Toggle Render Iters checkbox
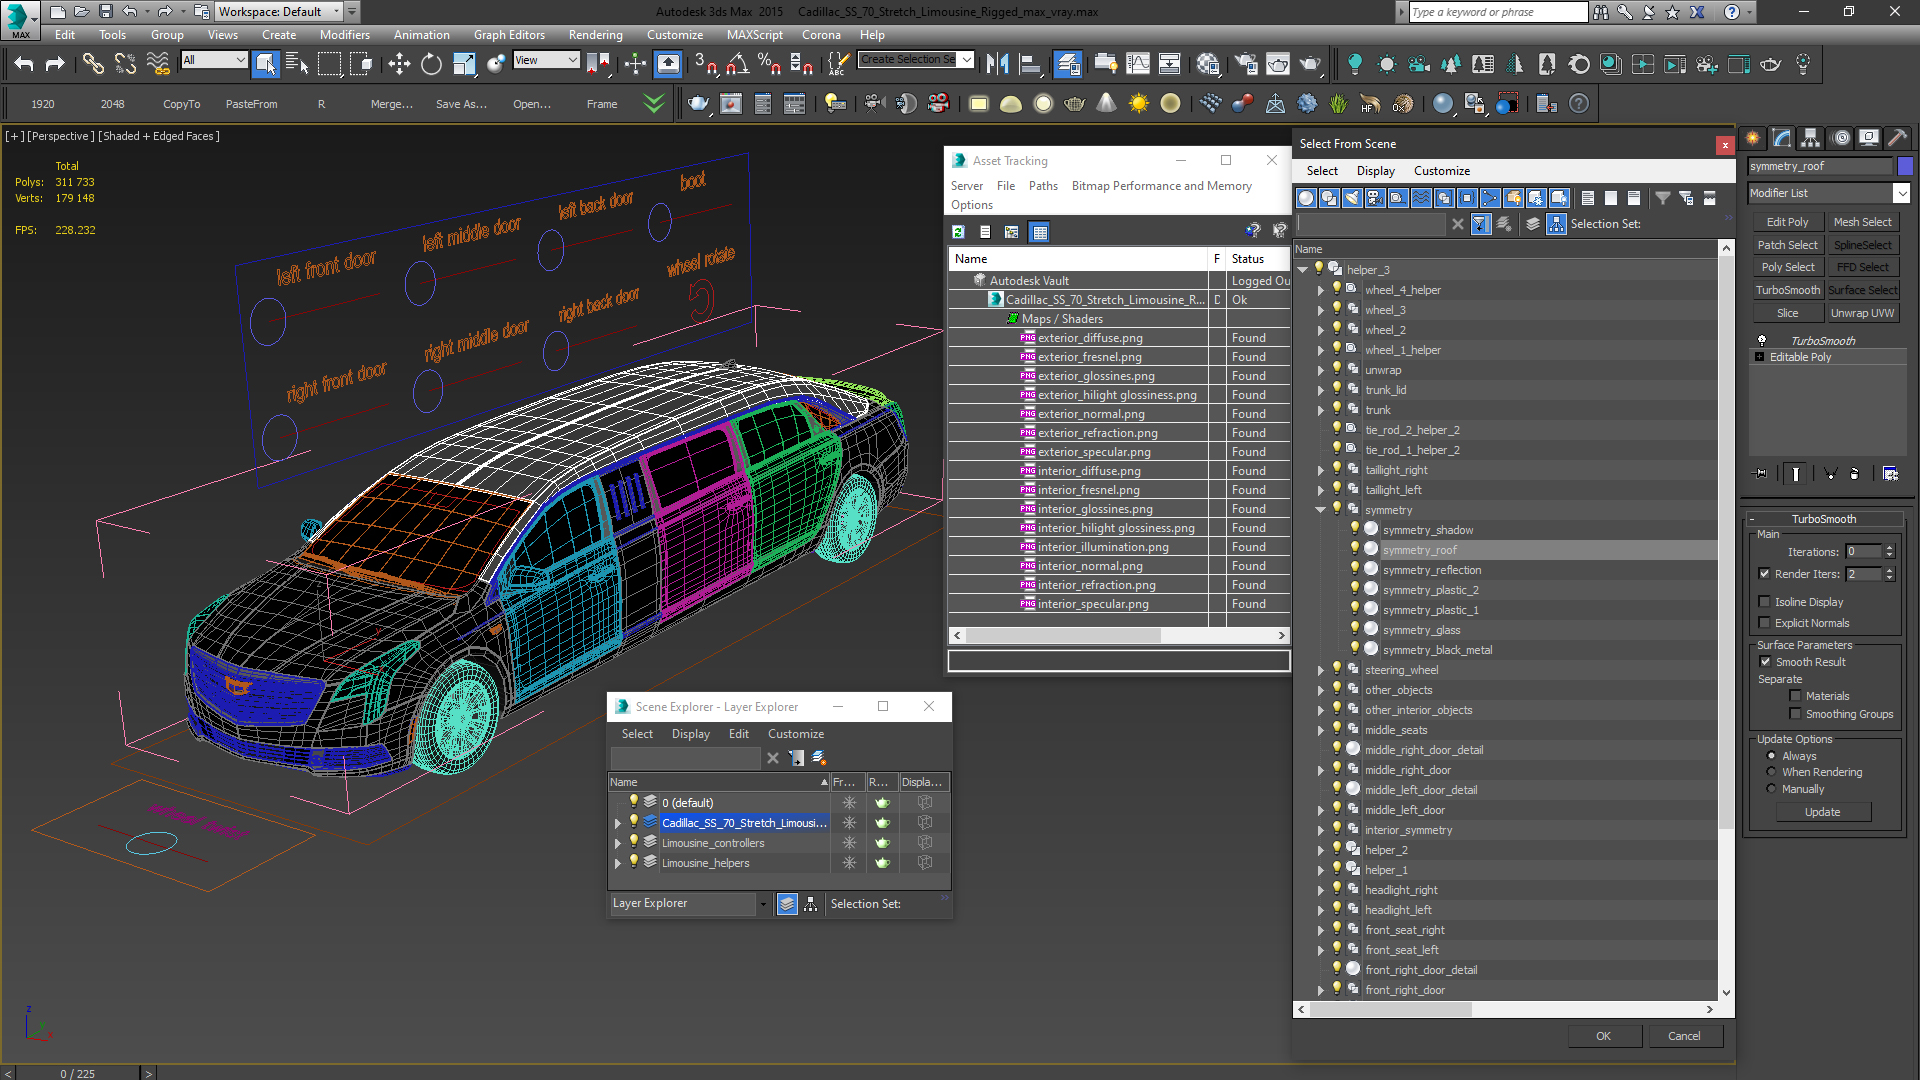Image resolution: width=1920 pixels, height=1080 pixels. point(1765,574)
